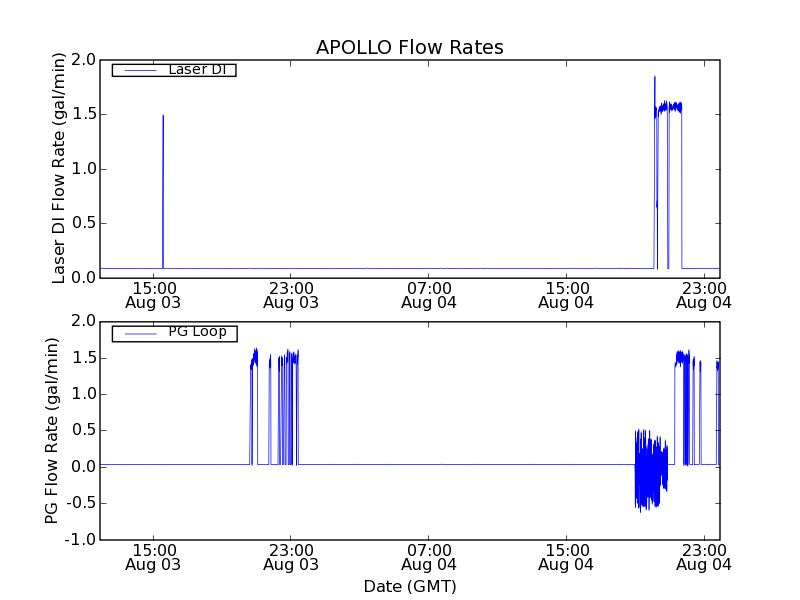This screenshot has width=800, height=600.
Task: Click the 1.5 tick on PG Flow Rate y-axis
Action: pyautogui.click(x=84, y=358)
